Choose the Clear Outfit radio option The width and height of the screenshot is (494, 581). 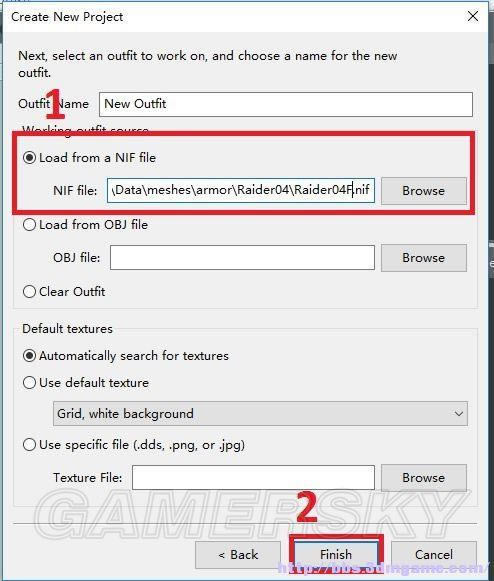pos(30,292)
